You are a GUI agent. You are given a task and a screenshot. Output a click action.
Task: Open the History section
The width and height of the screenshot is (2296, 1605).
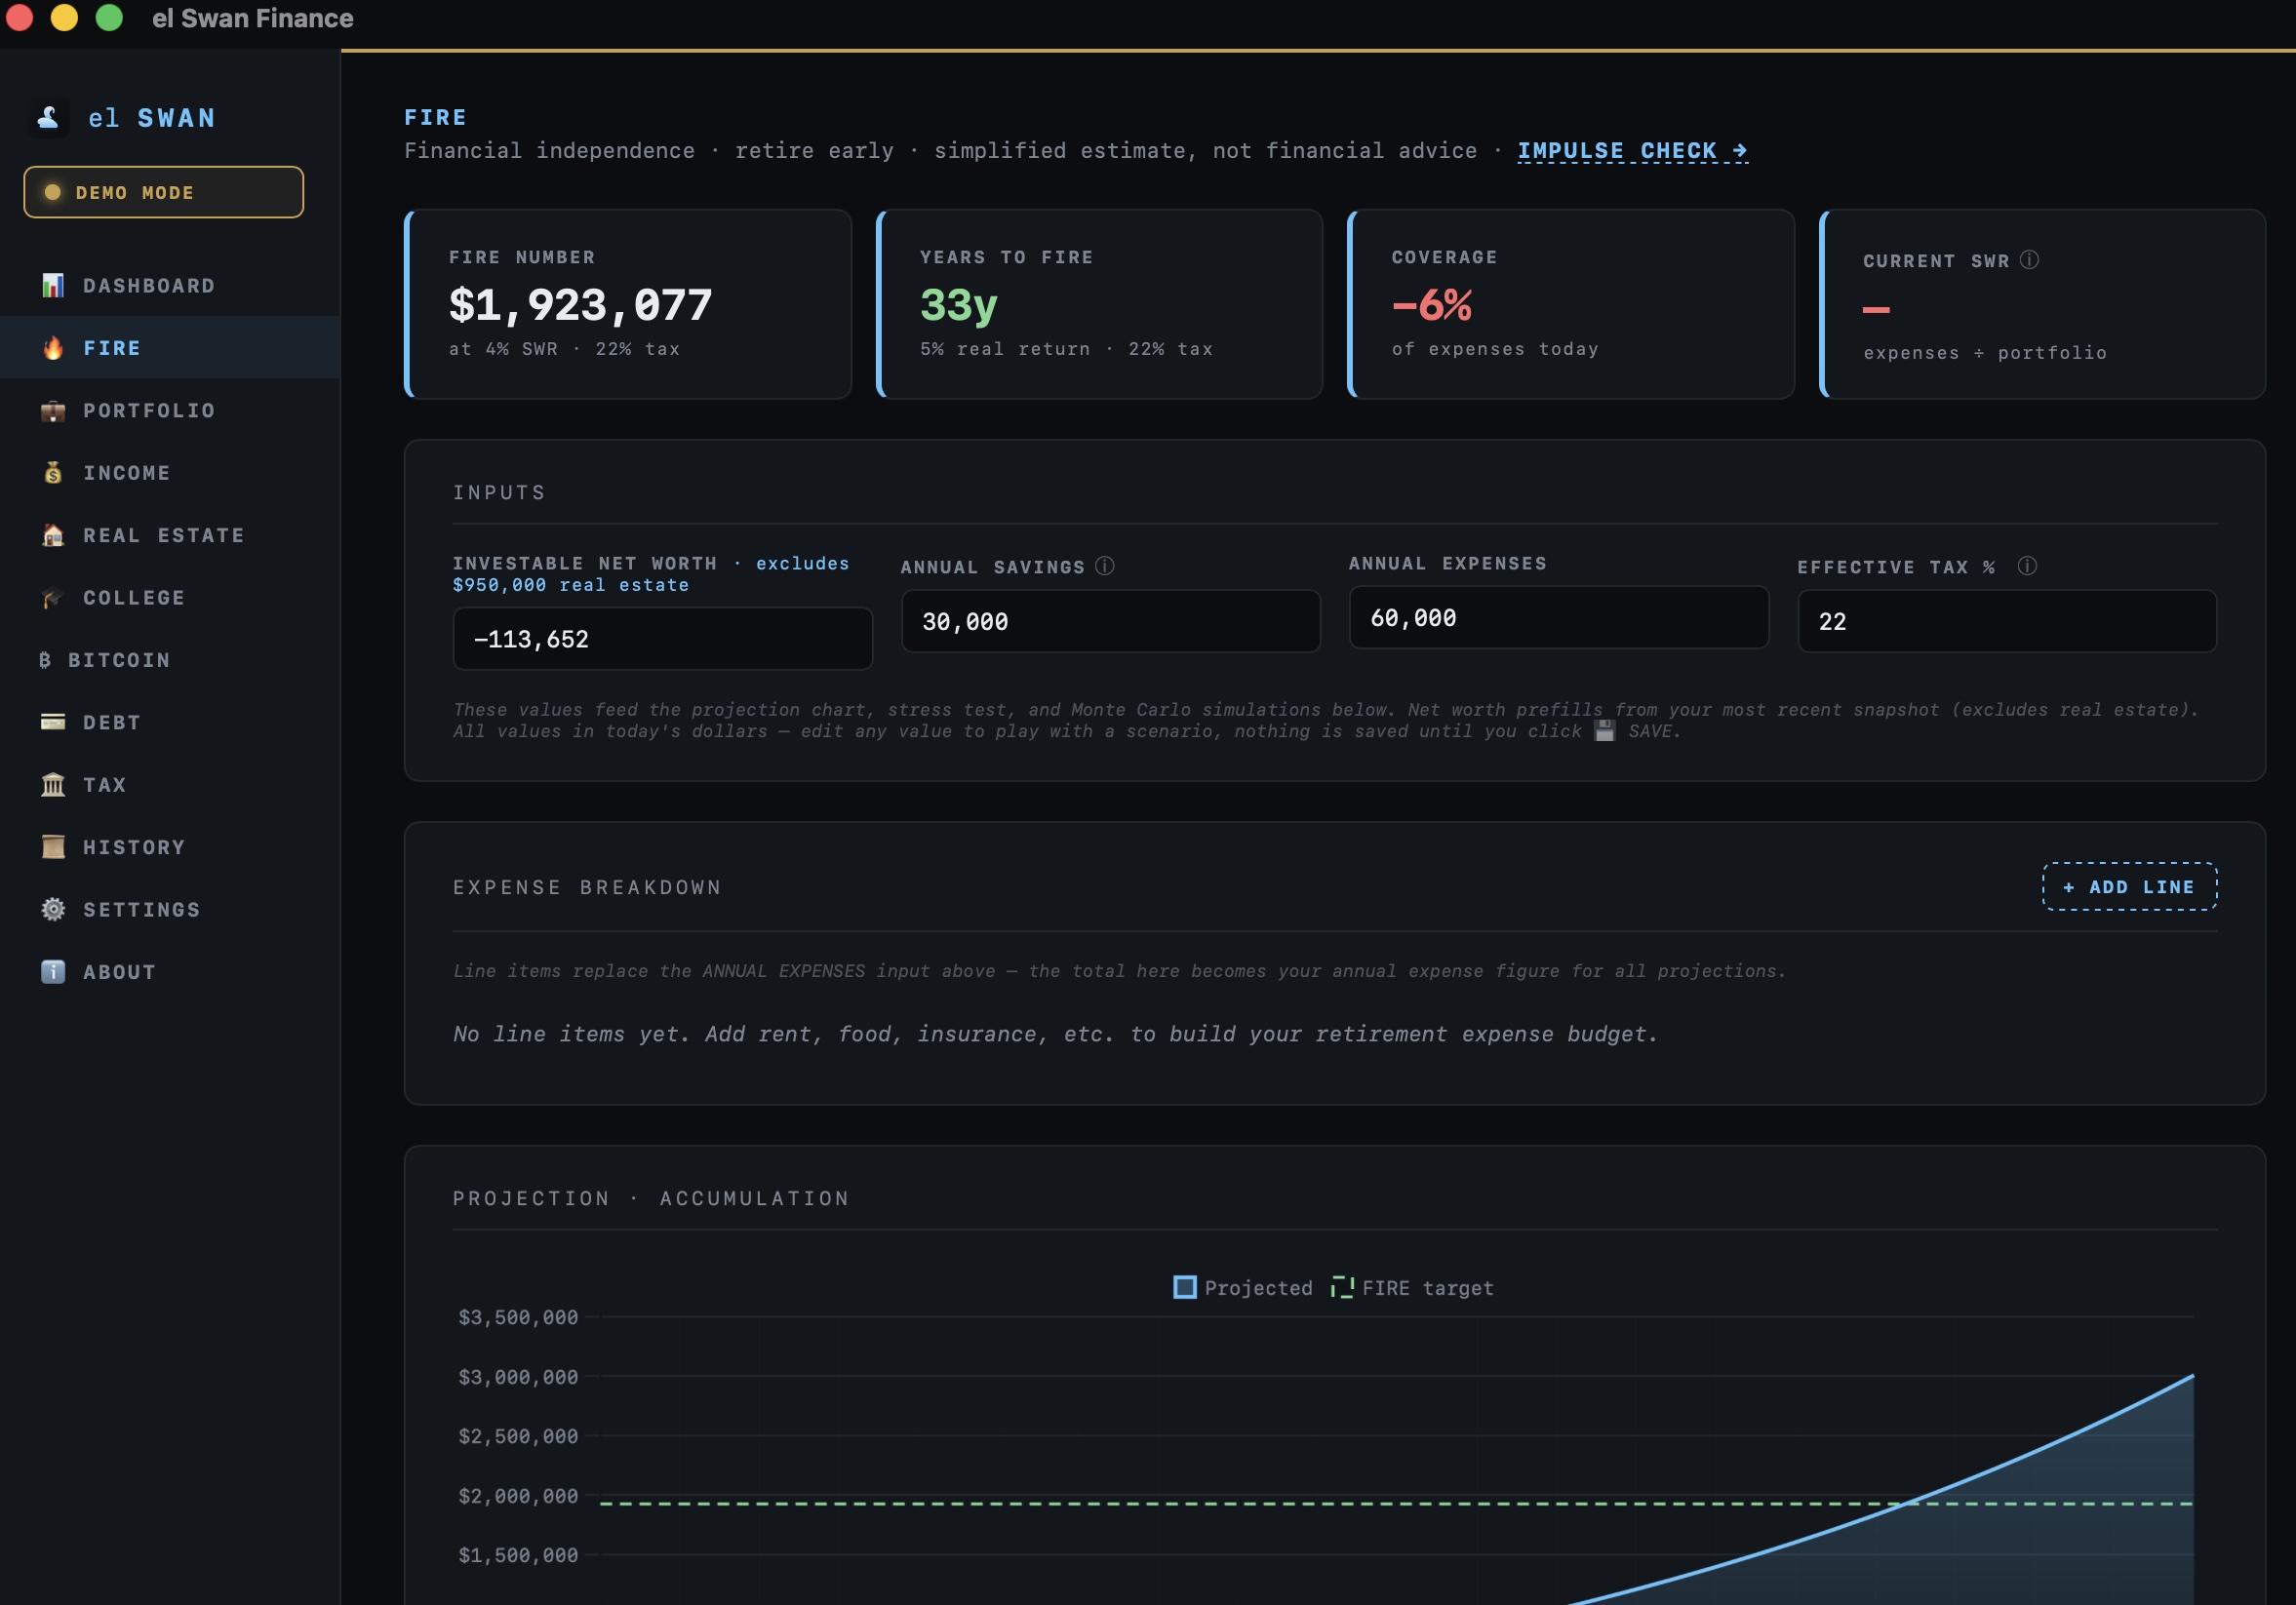tap(134, 846)
